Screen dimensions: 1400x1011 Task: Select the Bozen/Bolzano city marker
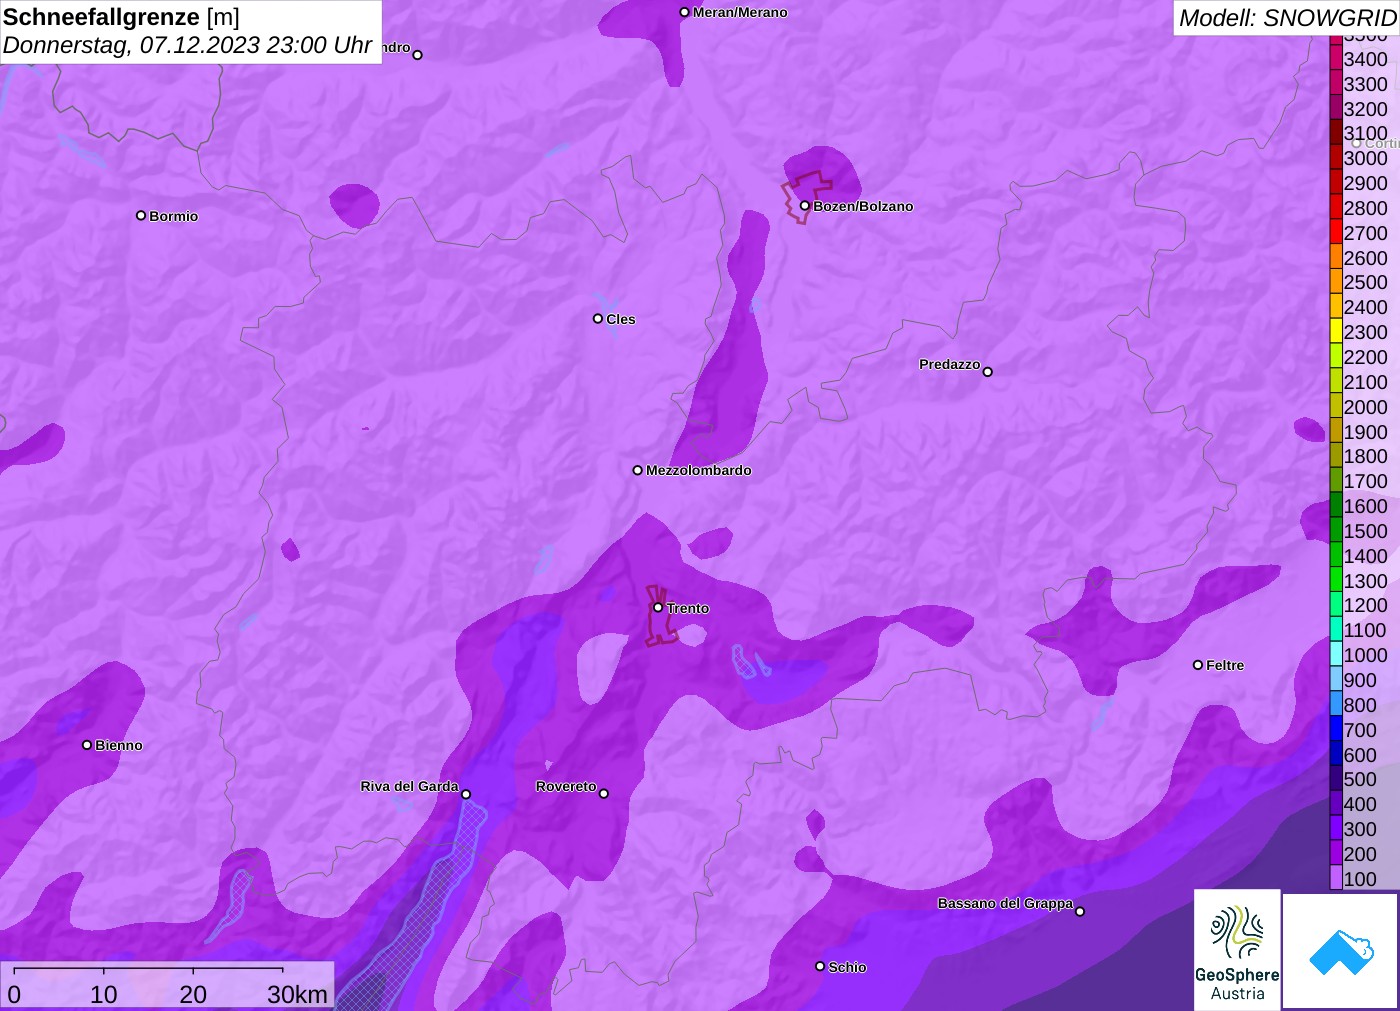[x=804, y=206]
